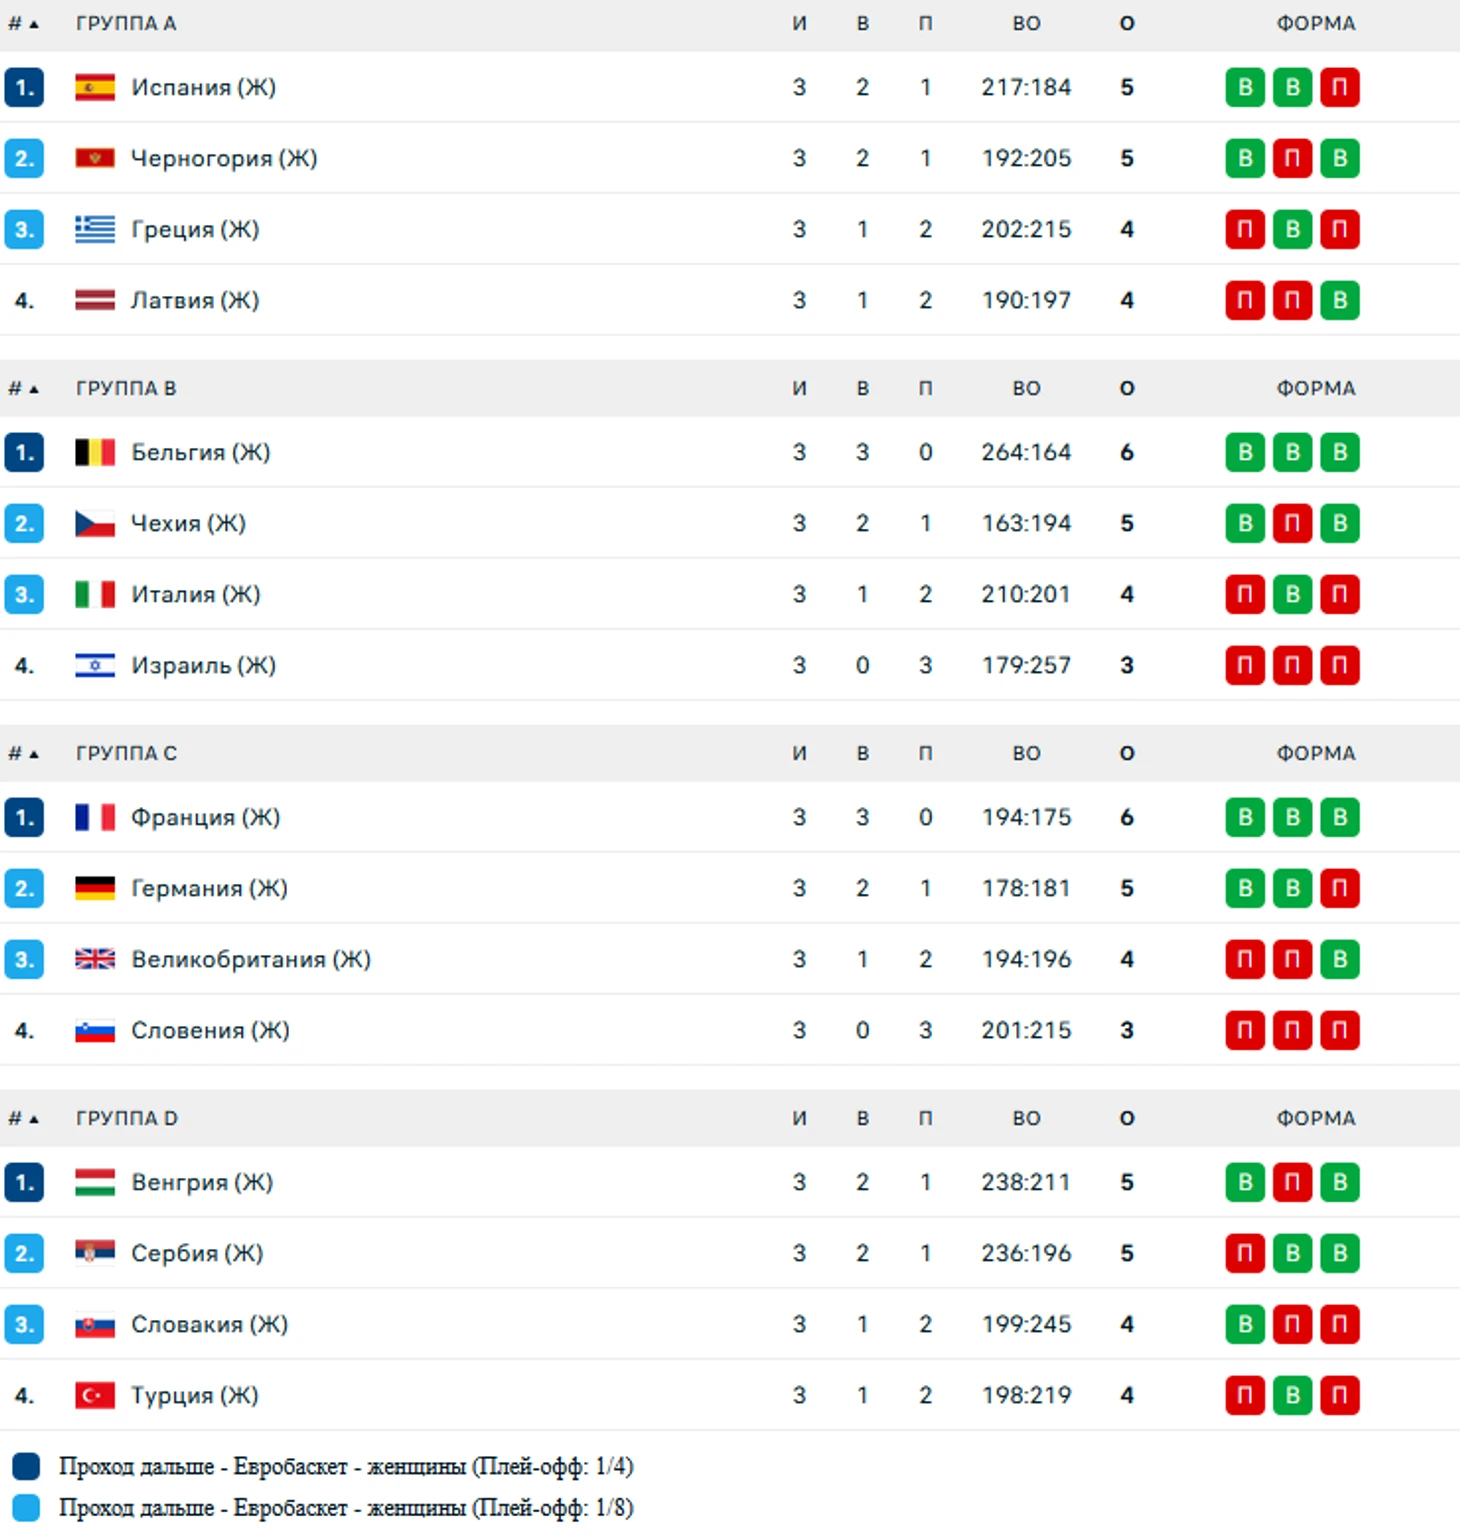Click the Hungary flag icon in Group D
The image size is (1460, 1535).
pyautogui.click(x=95, y=1182)
